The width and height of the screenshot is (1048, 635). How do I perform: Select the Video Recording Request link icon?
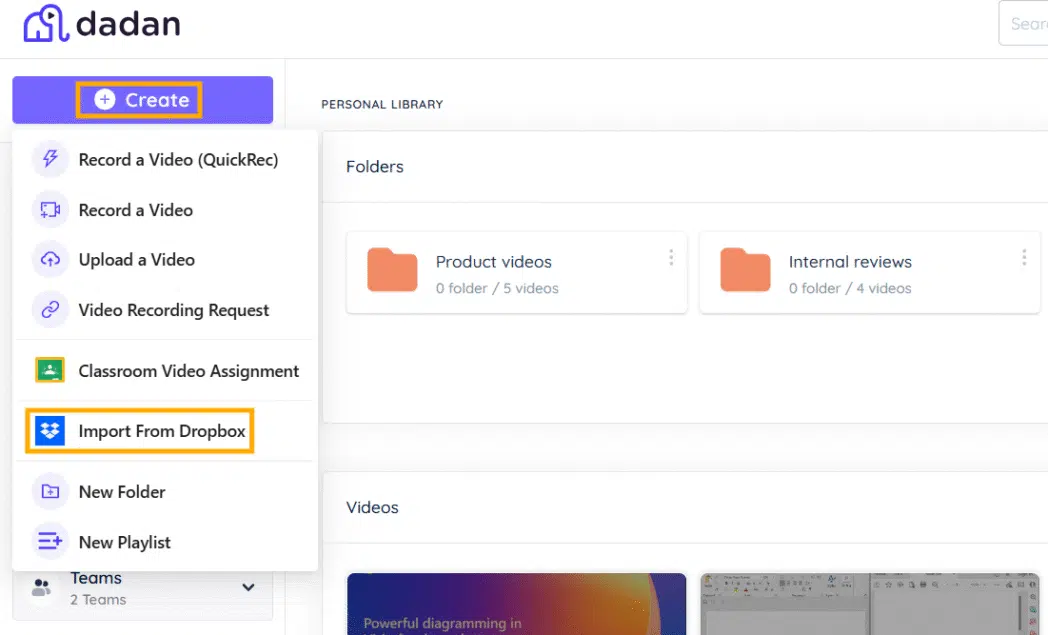pyautogui.click(x=51, y=310)
